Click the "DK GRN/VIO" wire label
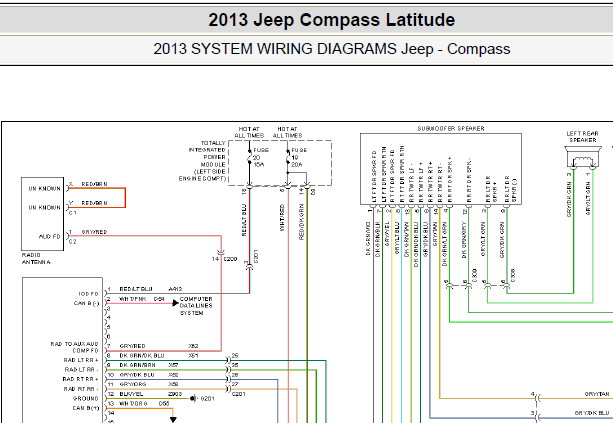 pos(368,238)
